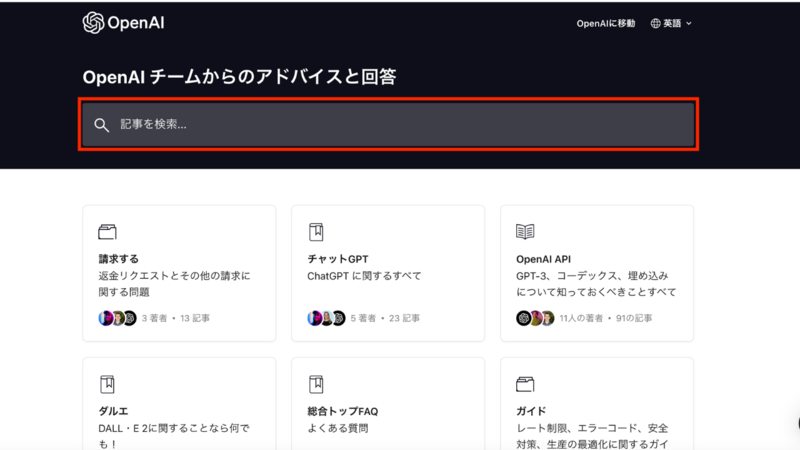Click author avatars on 請求する card
The image size is (800, 450).
pos(117,318)
